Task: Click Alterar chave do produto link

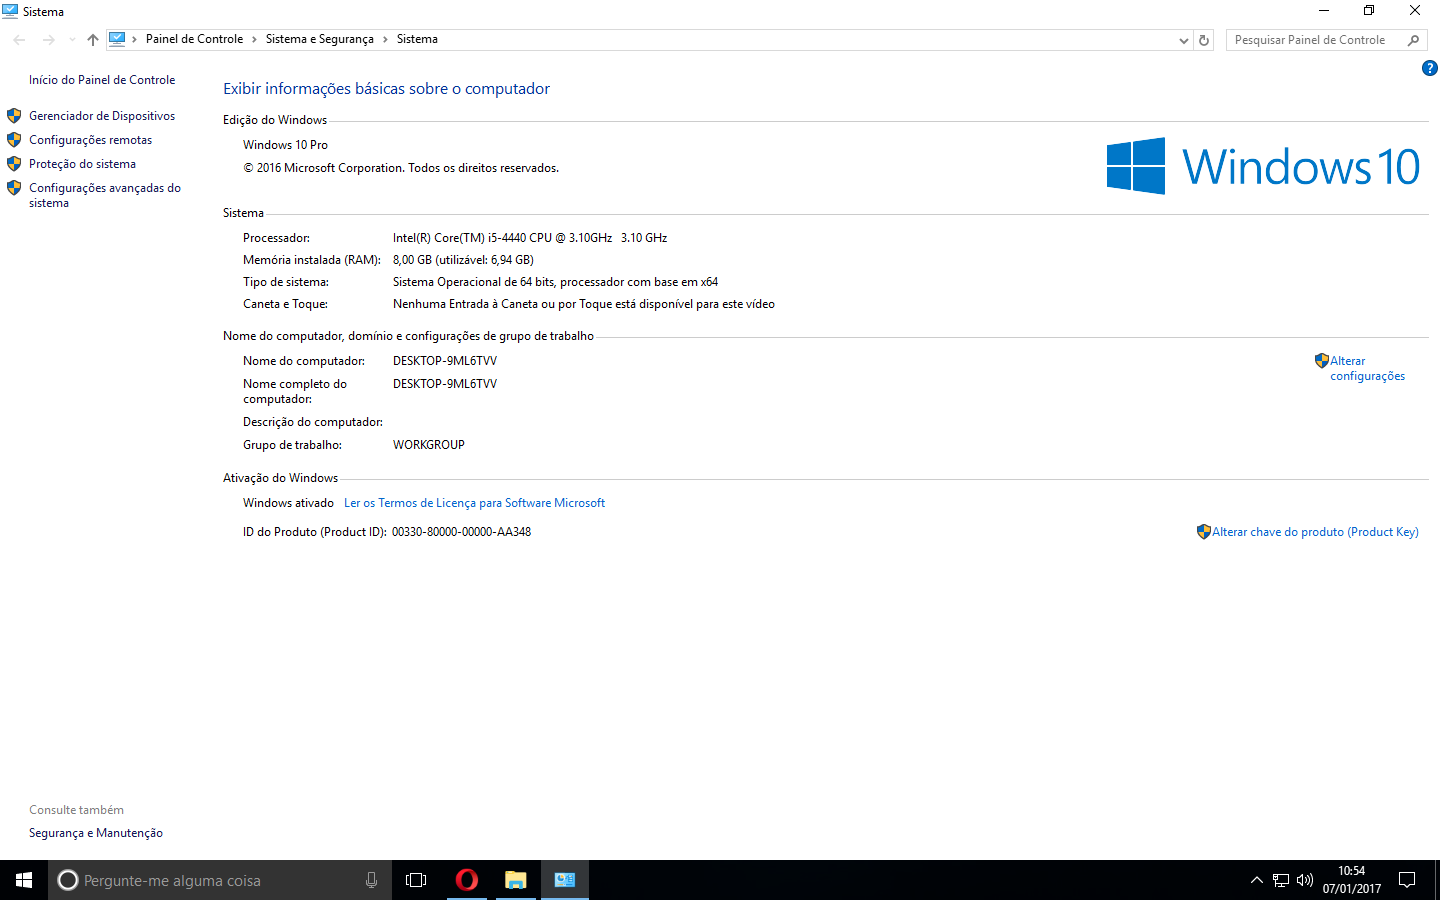Action: click(1315, 532)
